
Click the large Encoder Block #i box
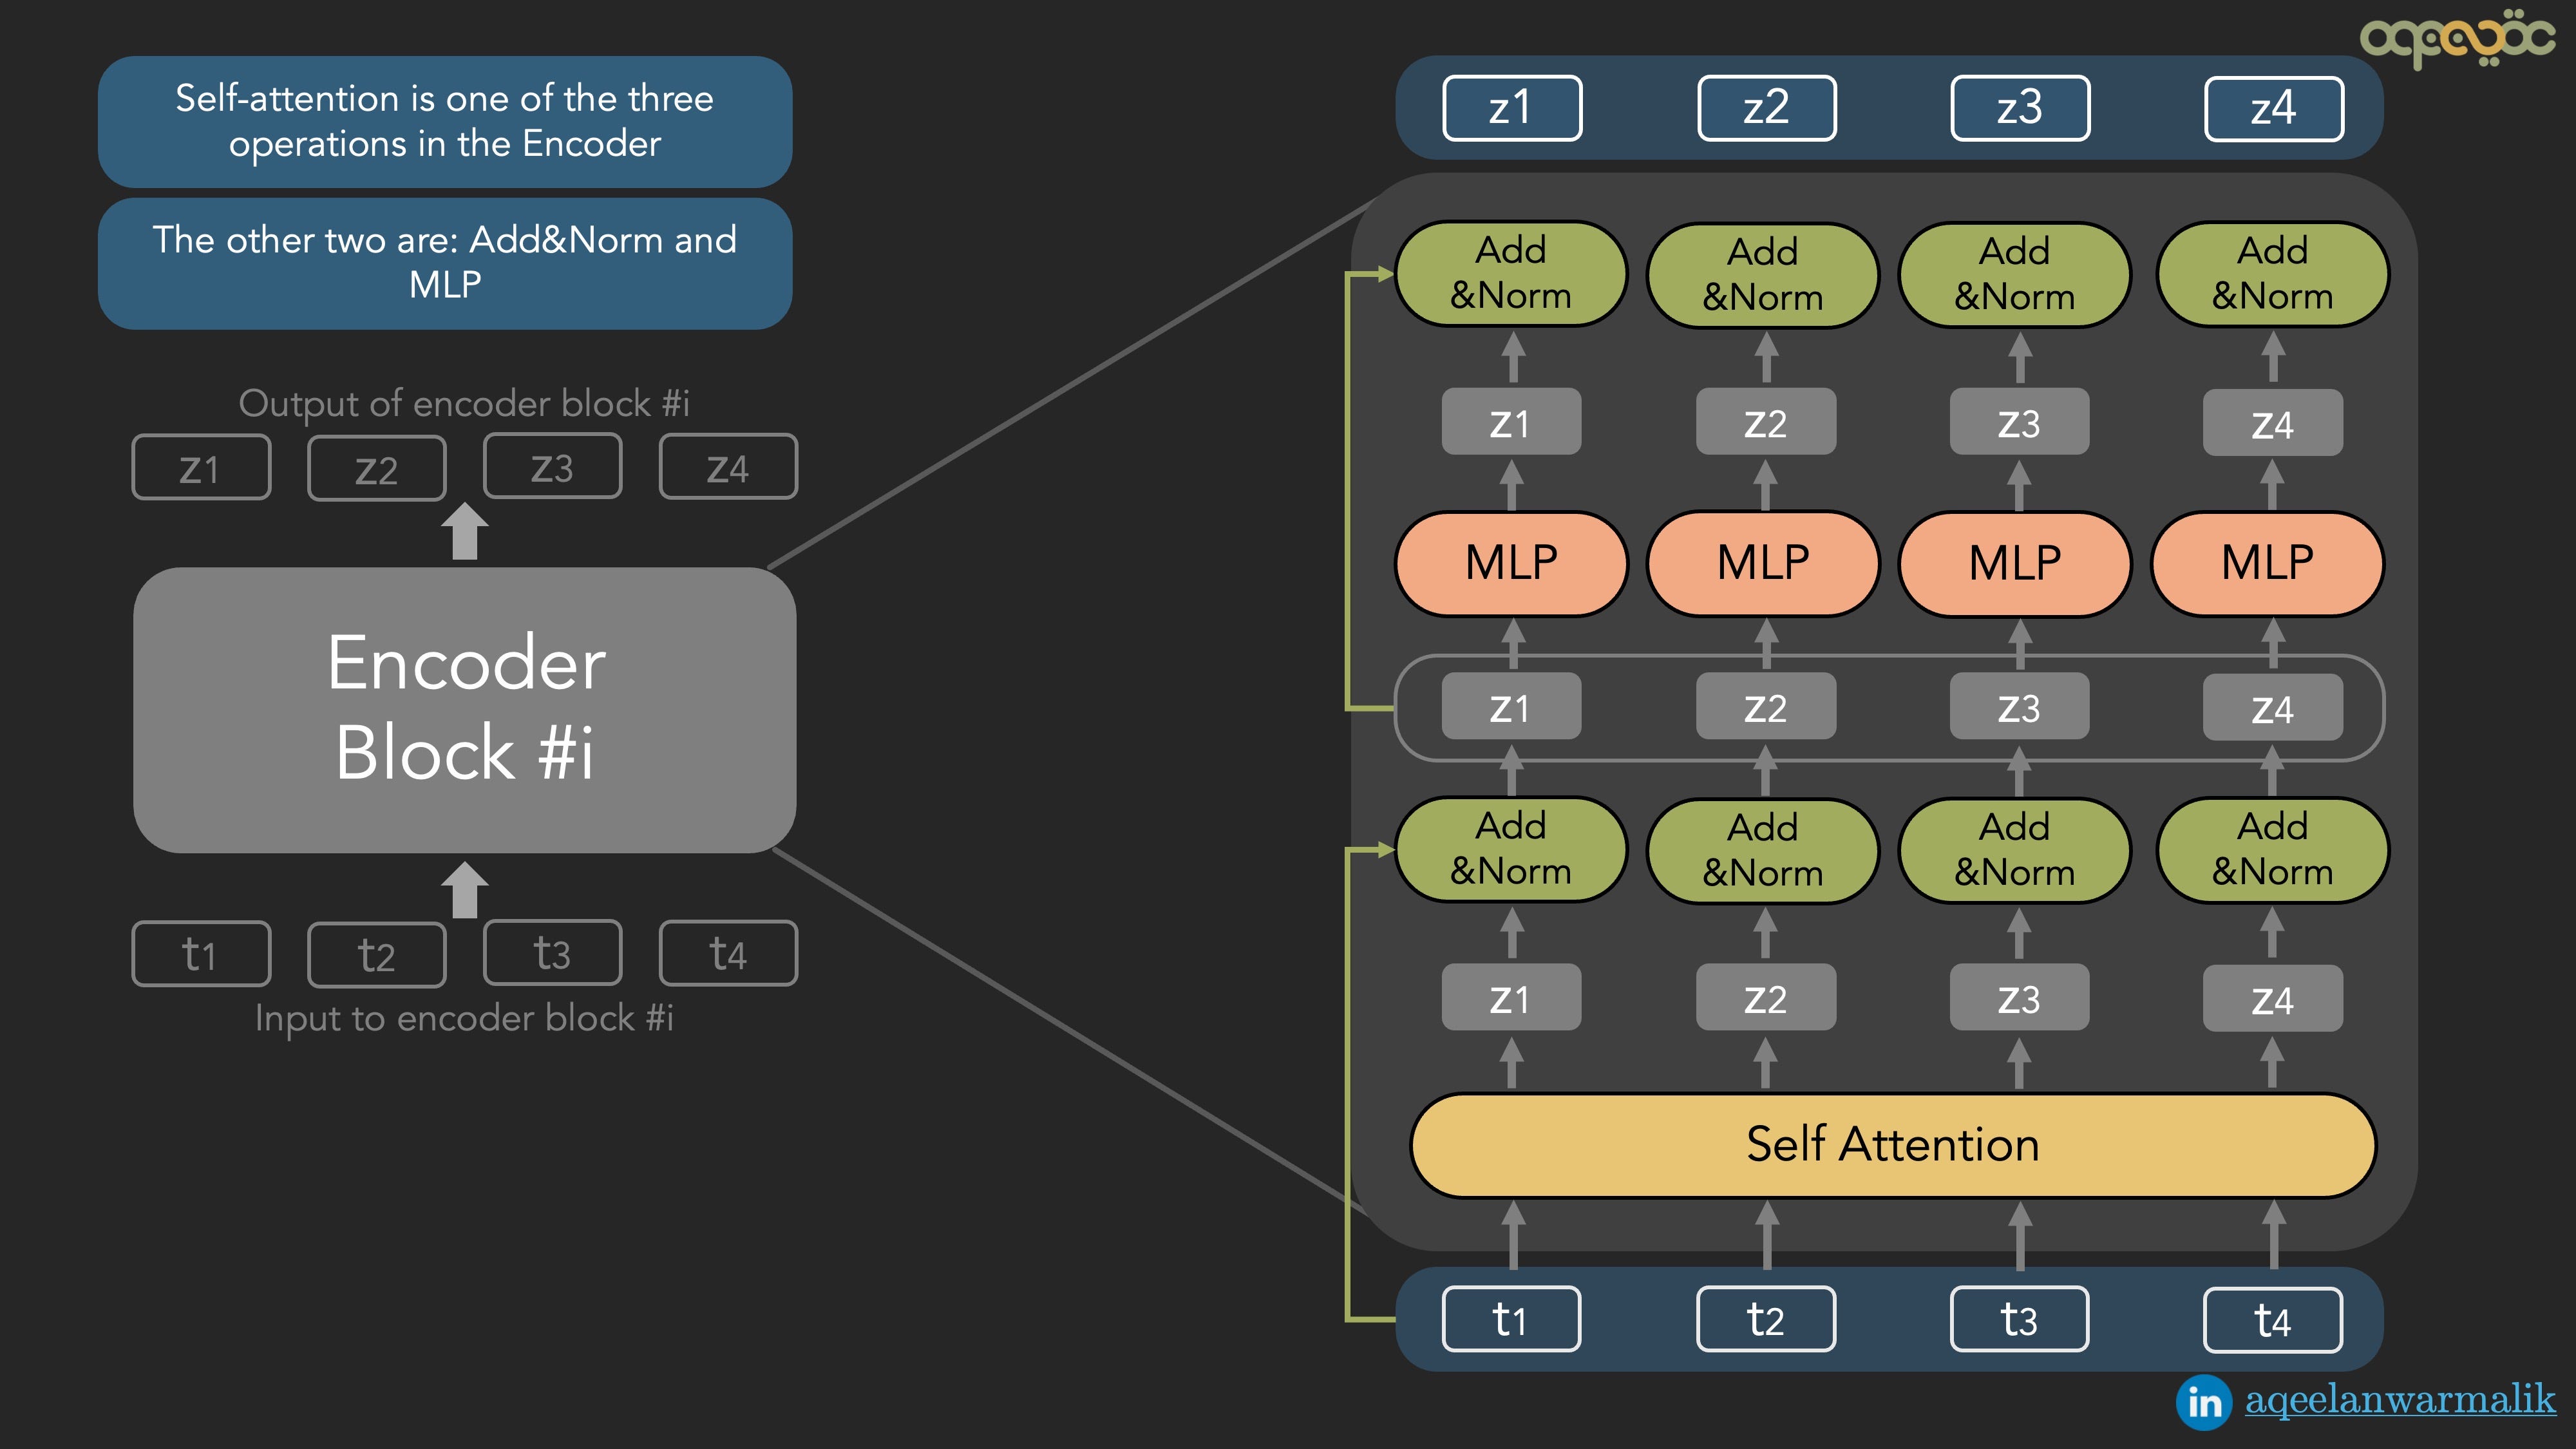464,709
